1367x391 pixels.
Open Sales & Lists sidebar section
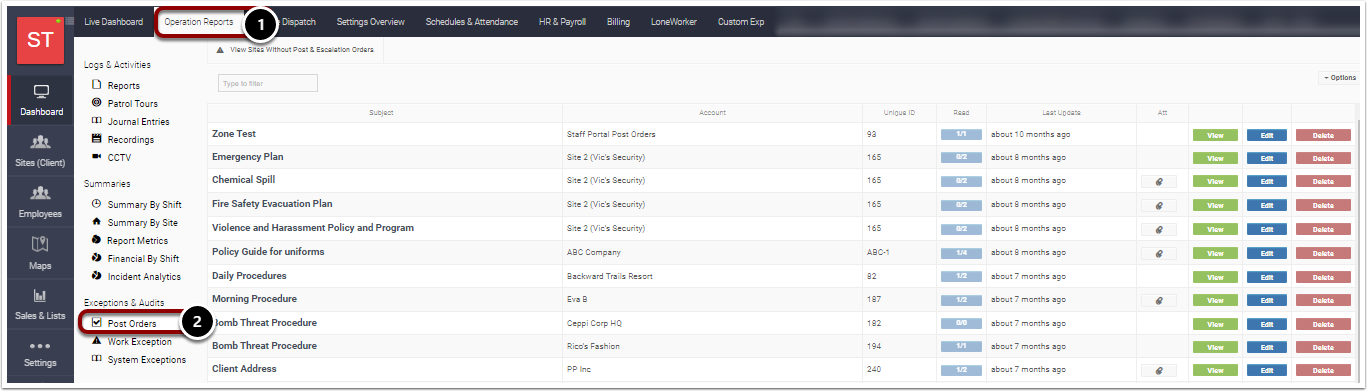point(41,305)
